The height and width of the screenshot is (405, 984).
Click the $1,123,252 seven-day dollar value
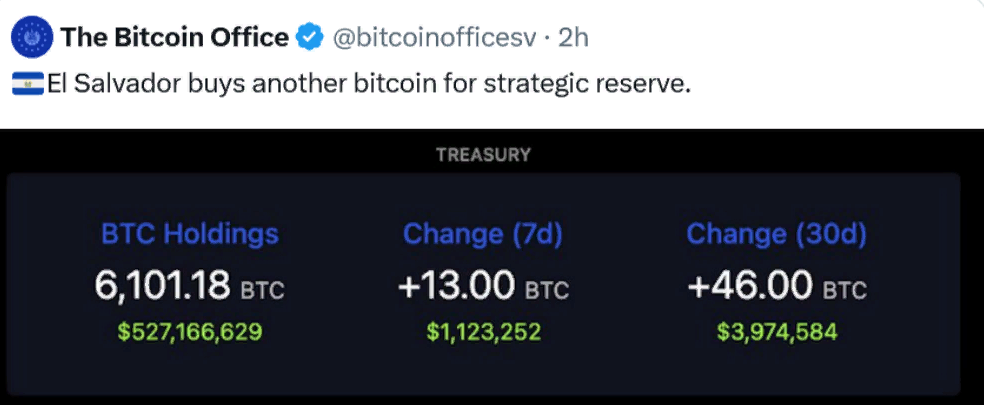pyautogui.click(x=483, y=332)
